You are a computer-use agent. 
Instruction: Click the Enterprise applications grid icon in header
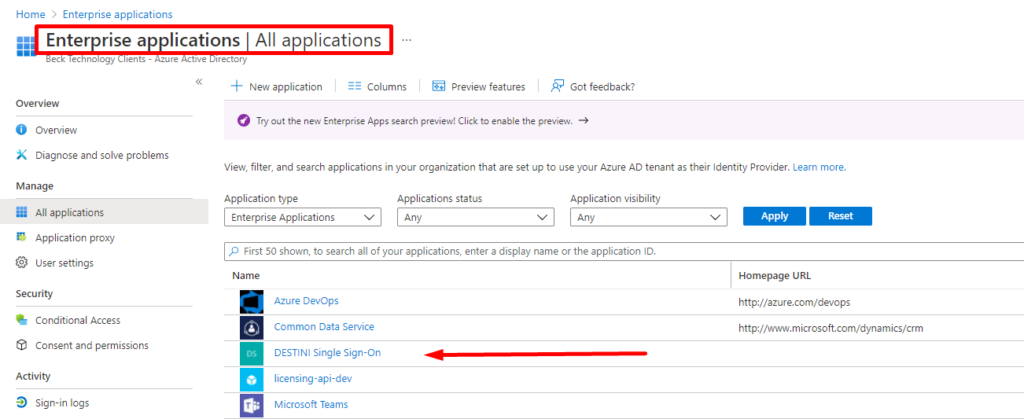point(27,47)
